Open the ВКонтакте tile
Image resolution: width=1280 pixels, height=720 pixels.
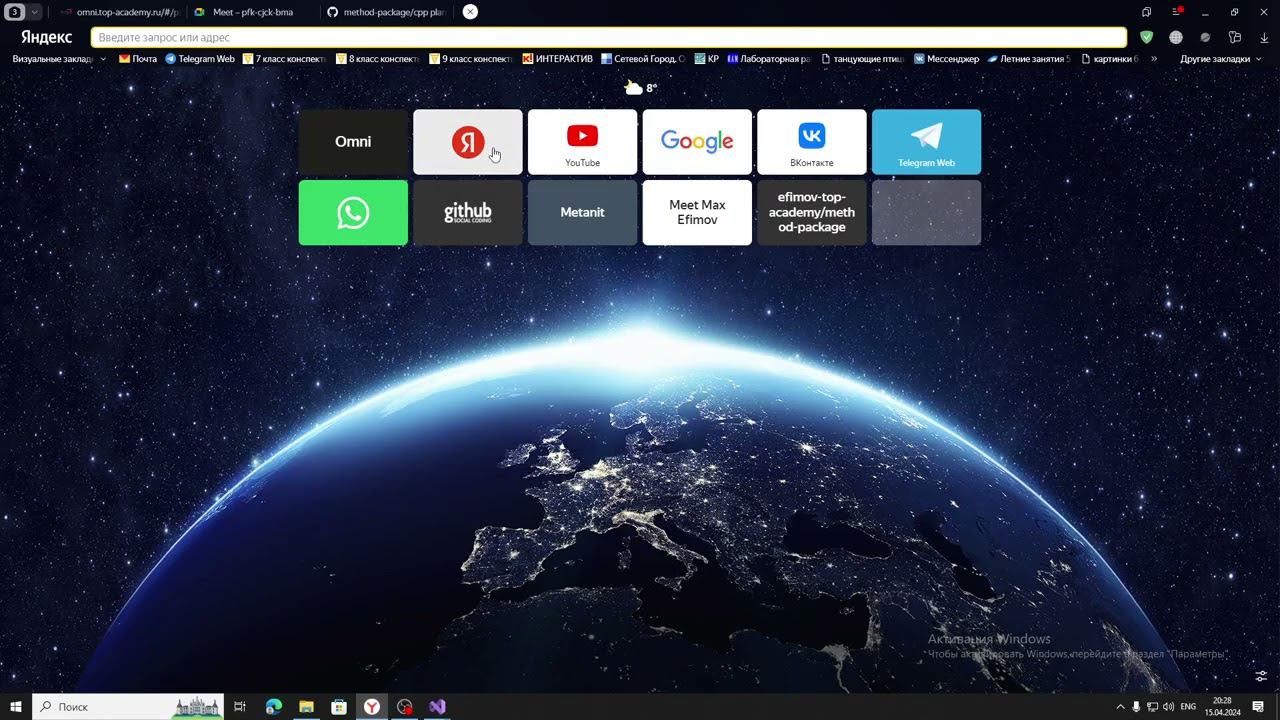tap(812, 142)
